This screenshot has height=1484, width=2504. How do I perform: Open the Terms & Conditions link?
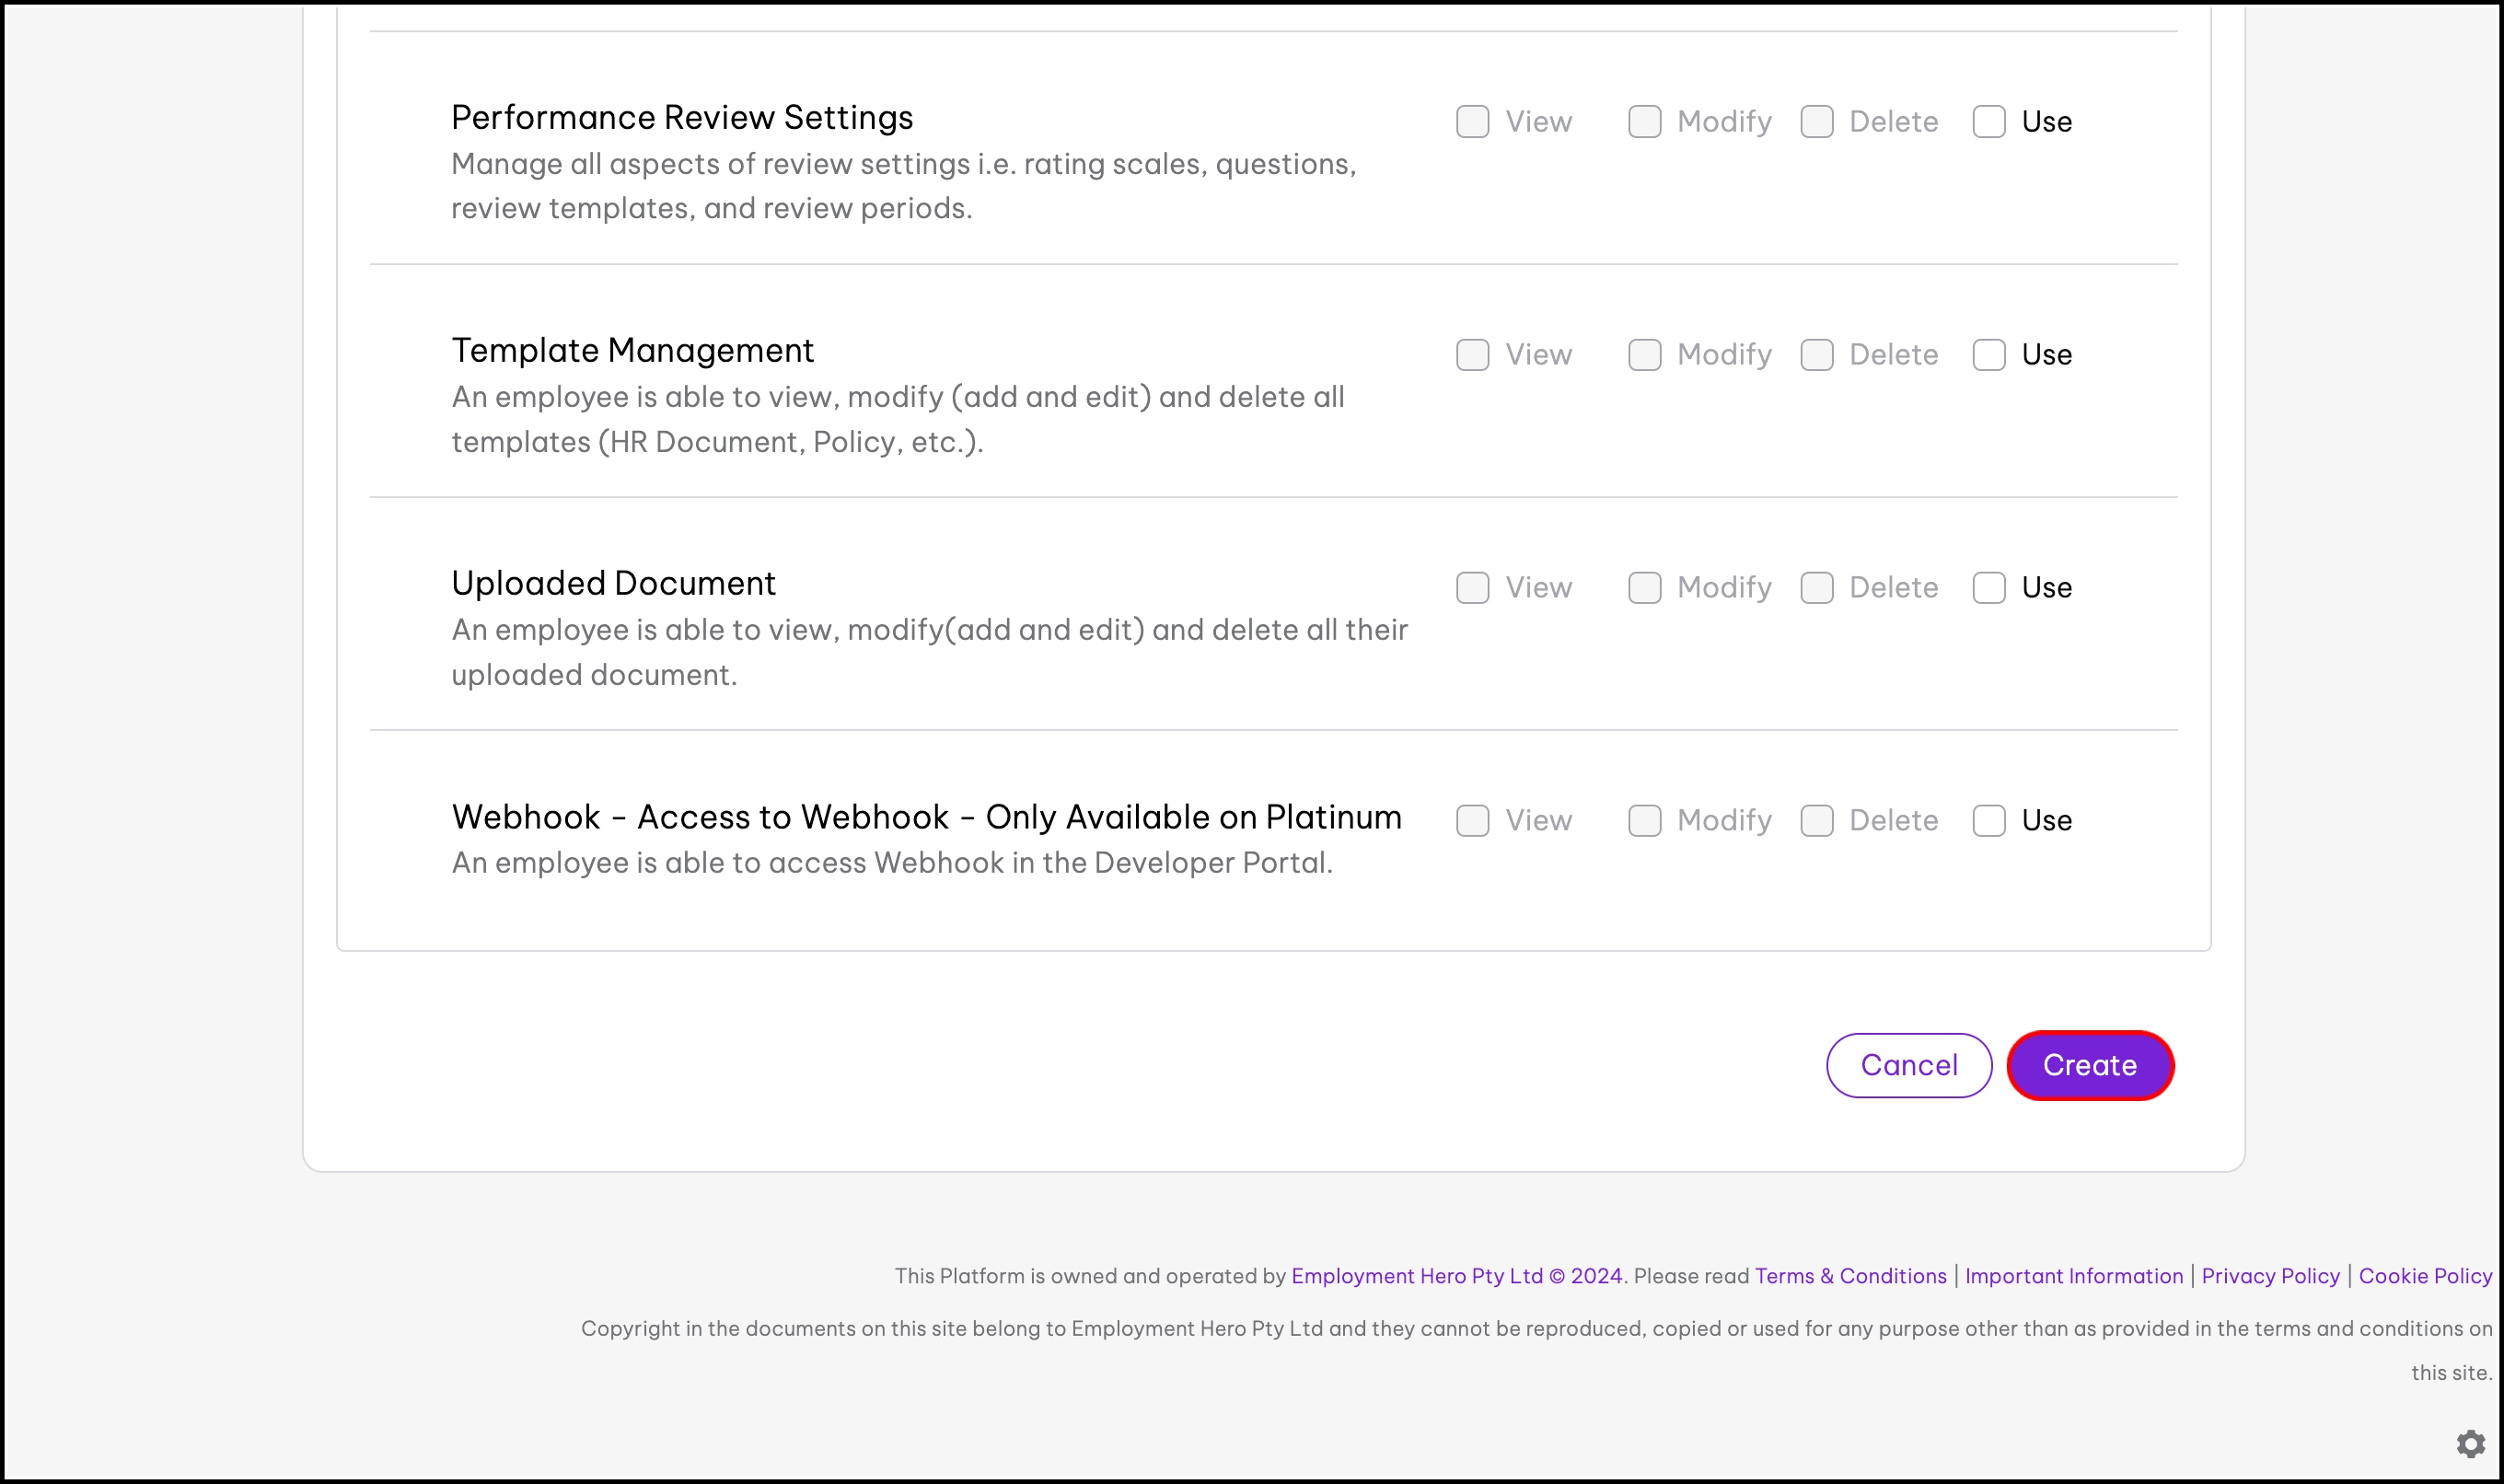coord(1850,1276)
